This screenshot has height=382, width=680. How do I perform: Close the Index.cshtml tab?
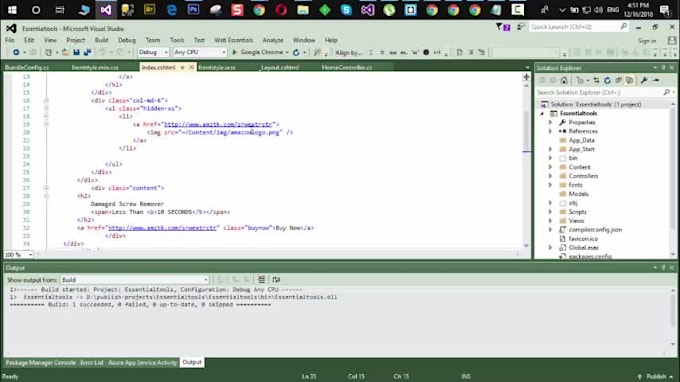pyautogui.click(x=191, y=67)
